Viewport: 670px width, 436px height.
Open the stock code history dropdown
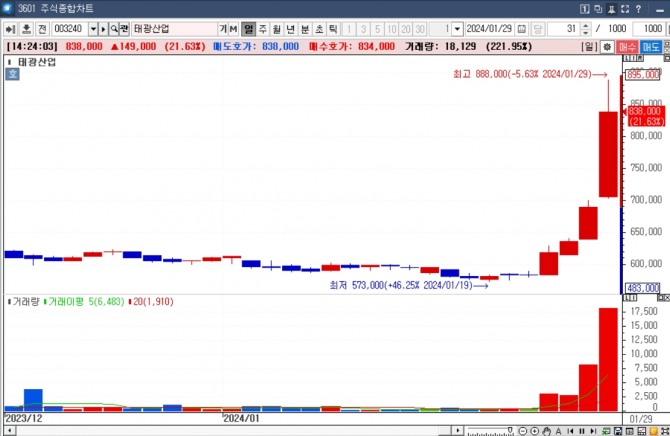click(93, 29)
